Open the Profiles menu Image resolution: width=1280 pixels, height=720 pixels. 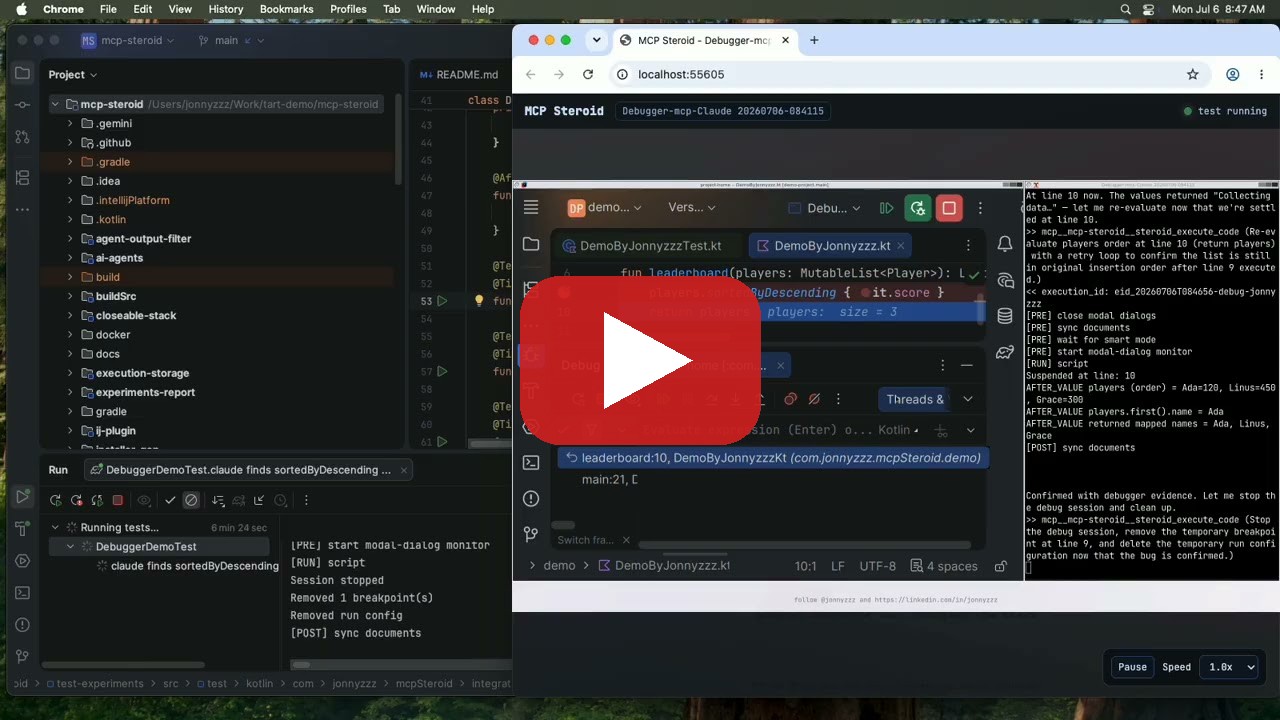[x=348, y=9]
